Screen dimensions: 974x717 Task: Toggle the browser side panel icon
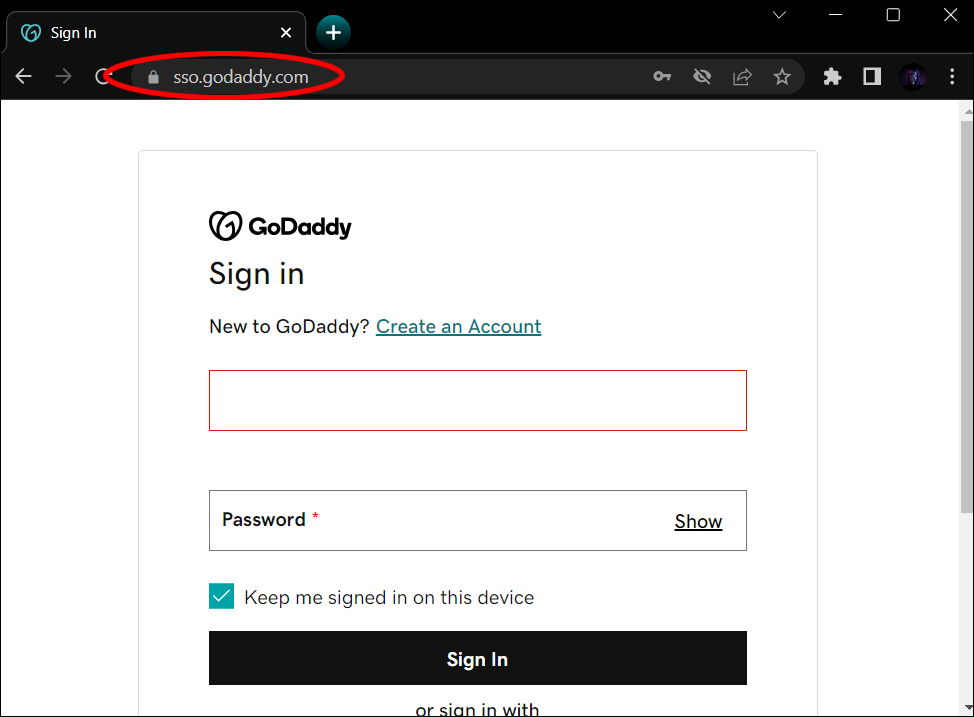click(x=872, y=76)
